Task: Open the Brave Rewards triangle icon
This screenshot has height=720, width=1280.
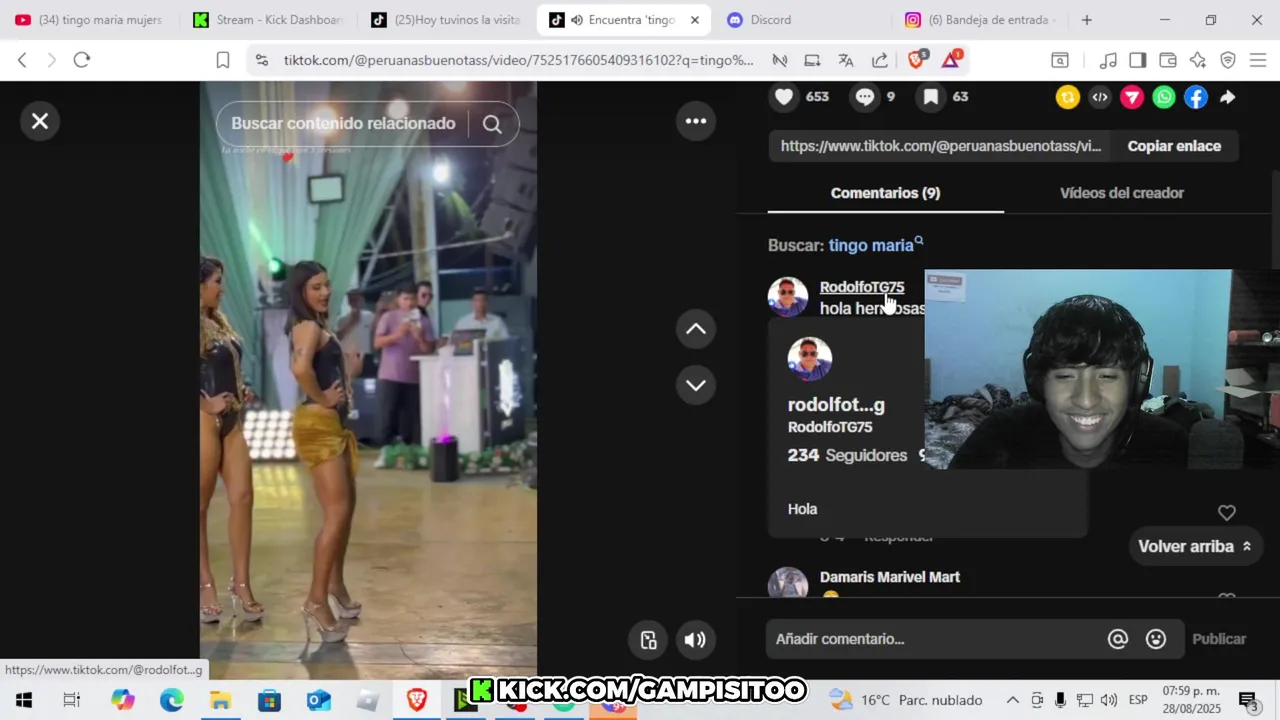Action: (x=951, y=60)
